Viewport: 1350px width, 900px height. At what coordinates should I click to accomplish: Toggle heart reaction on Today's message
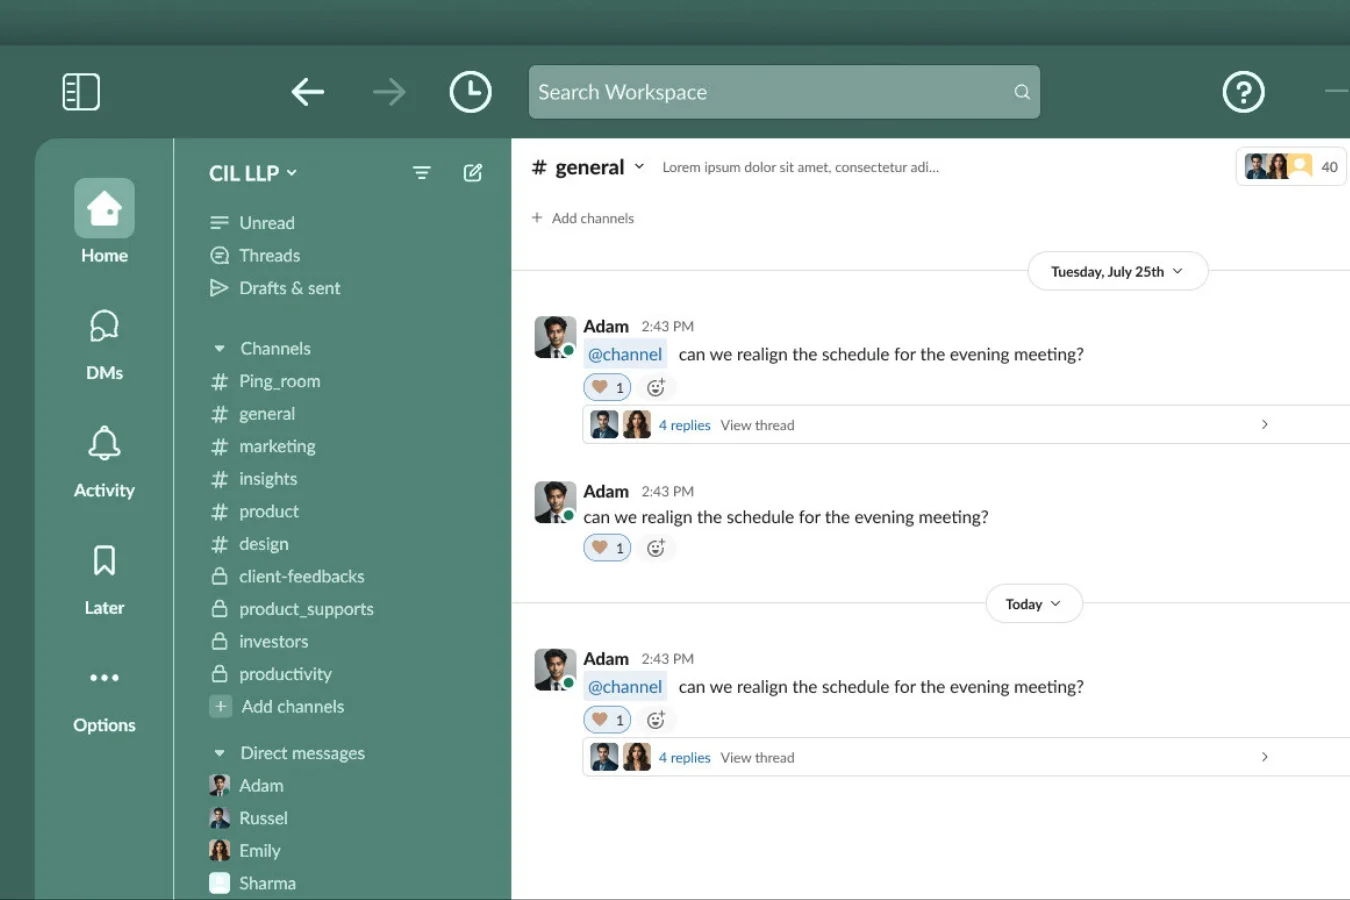click(607, 720)
